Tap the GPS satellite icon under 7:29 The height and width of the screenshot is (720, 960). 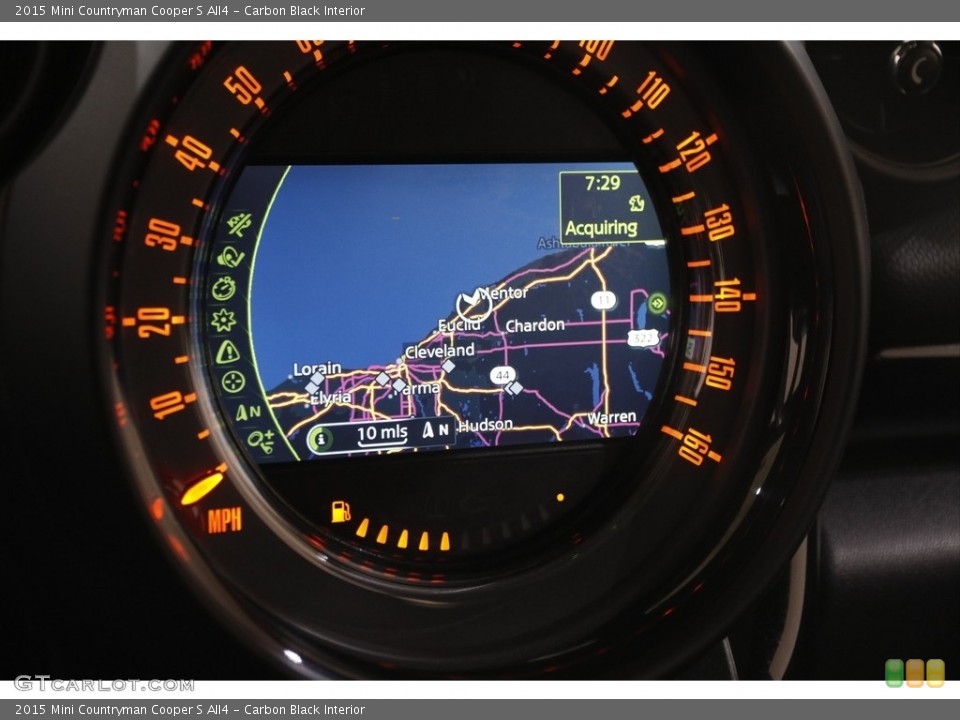[x=636, y=203]
